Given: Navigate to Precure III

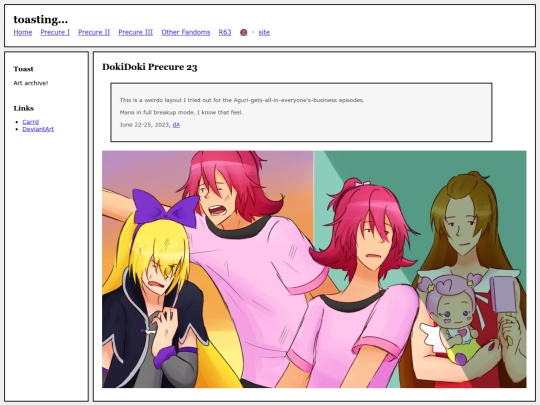Looking at the screenshot, I should 136,32.
